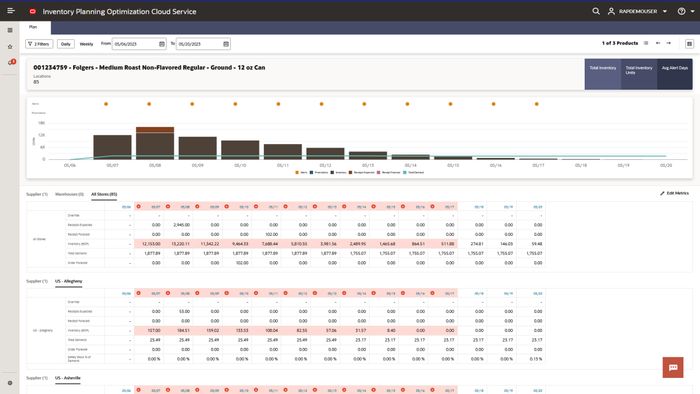Expand the help menu dropdown arrow
The image size is (700, 394).
tap(692, 11)
